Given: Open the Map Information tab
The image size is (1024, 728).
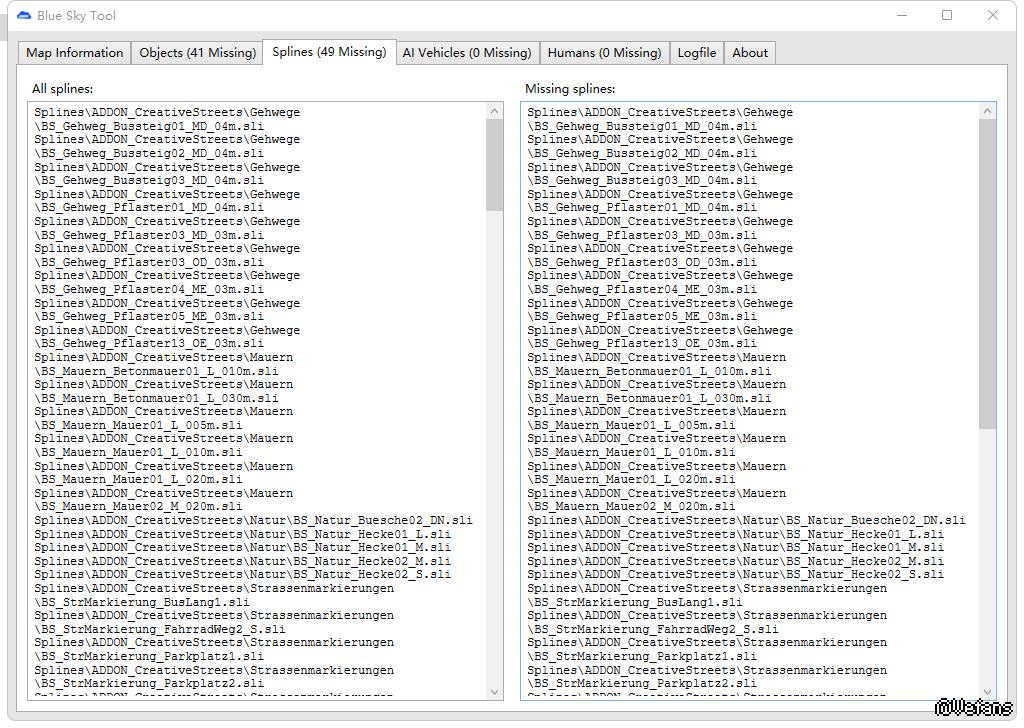Looking at the screenshot, I should point(75,53).
